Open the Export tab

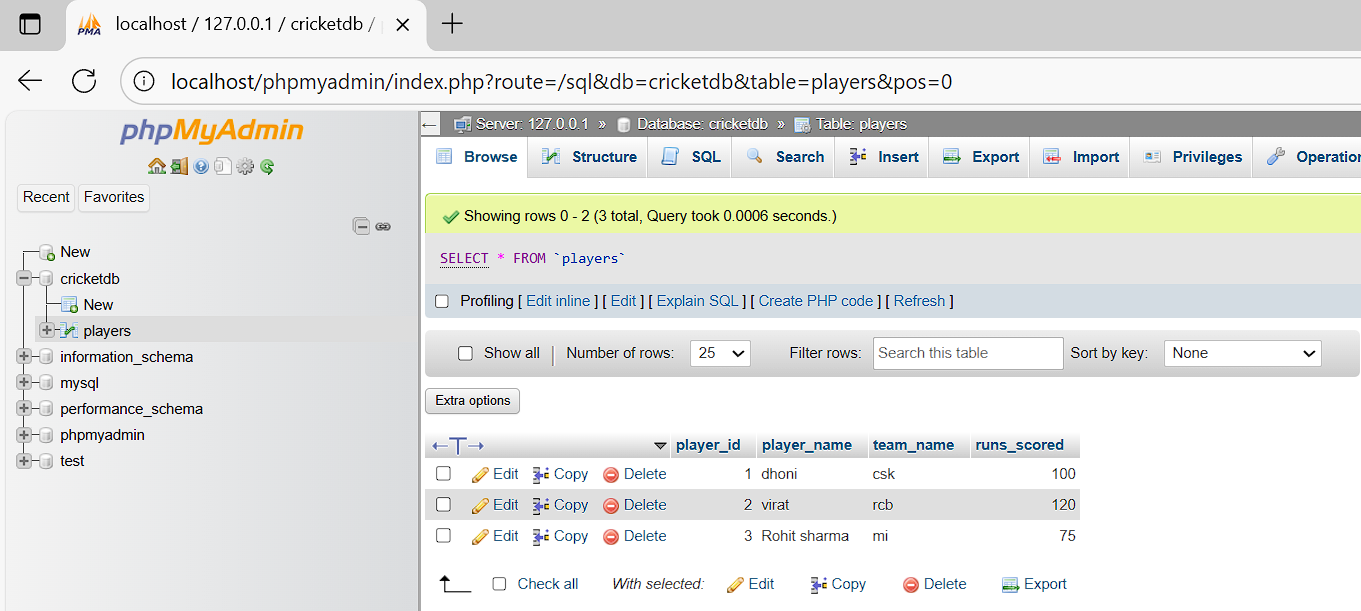point(982,157)
